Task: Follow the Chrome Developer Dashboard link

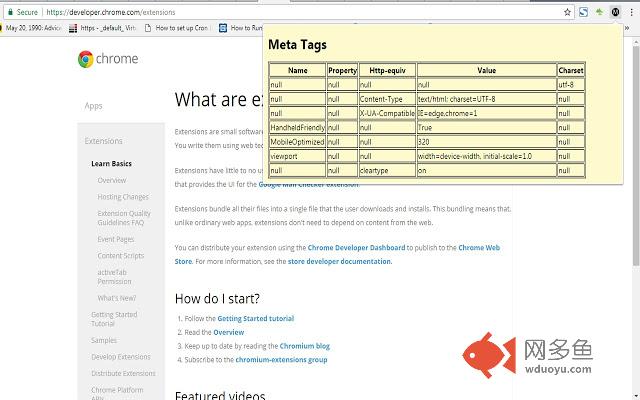Action: [356, 248]
